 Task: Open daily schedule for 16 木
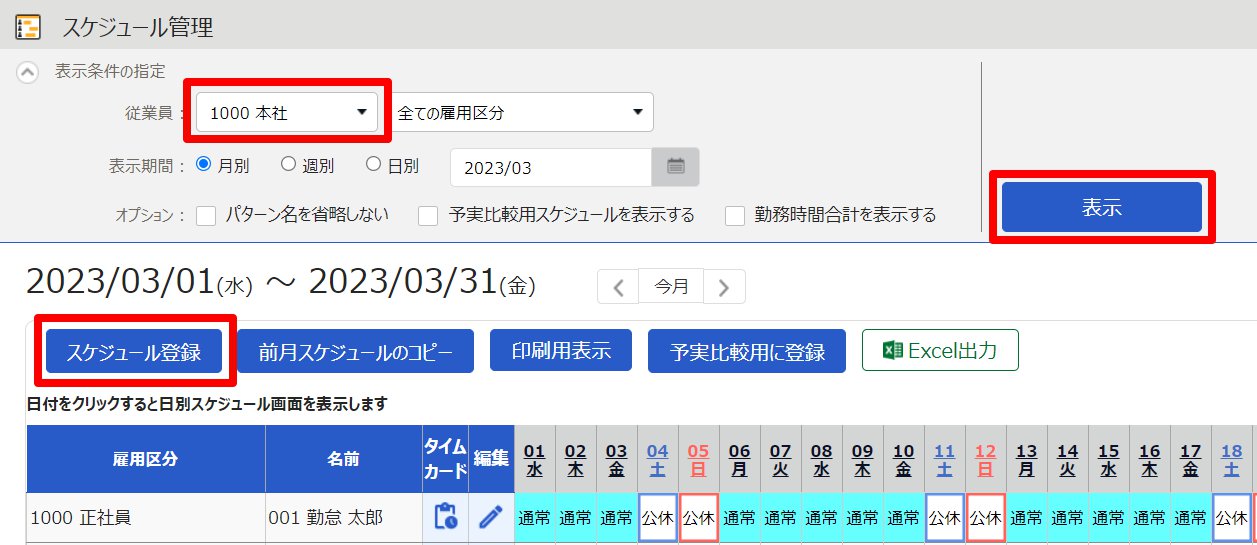(x=1150, y=459)
